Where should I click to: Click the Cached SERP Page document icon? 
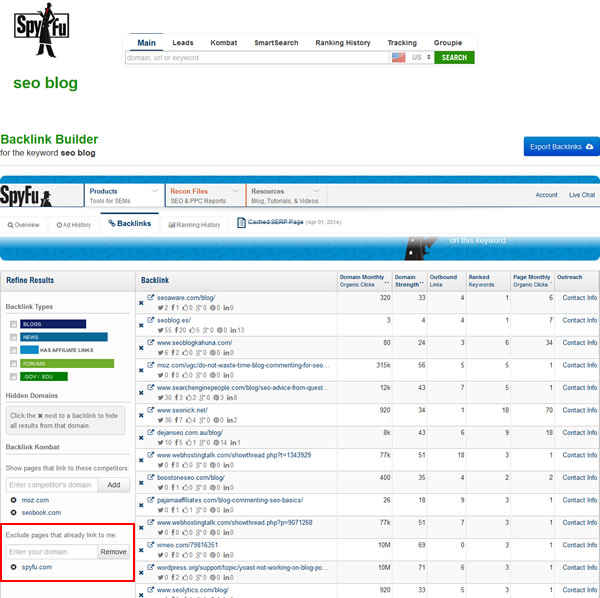pos(241,222)
